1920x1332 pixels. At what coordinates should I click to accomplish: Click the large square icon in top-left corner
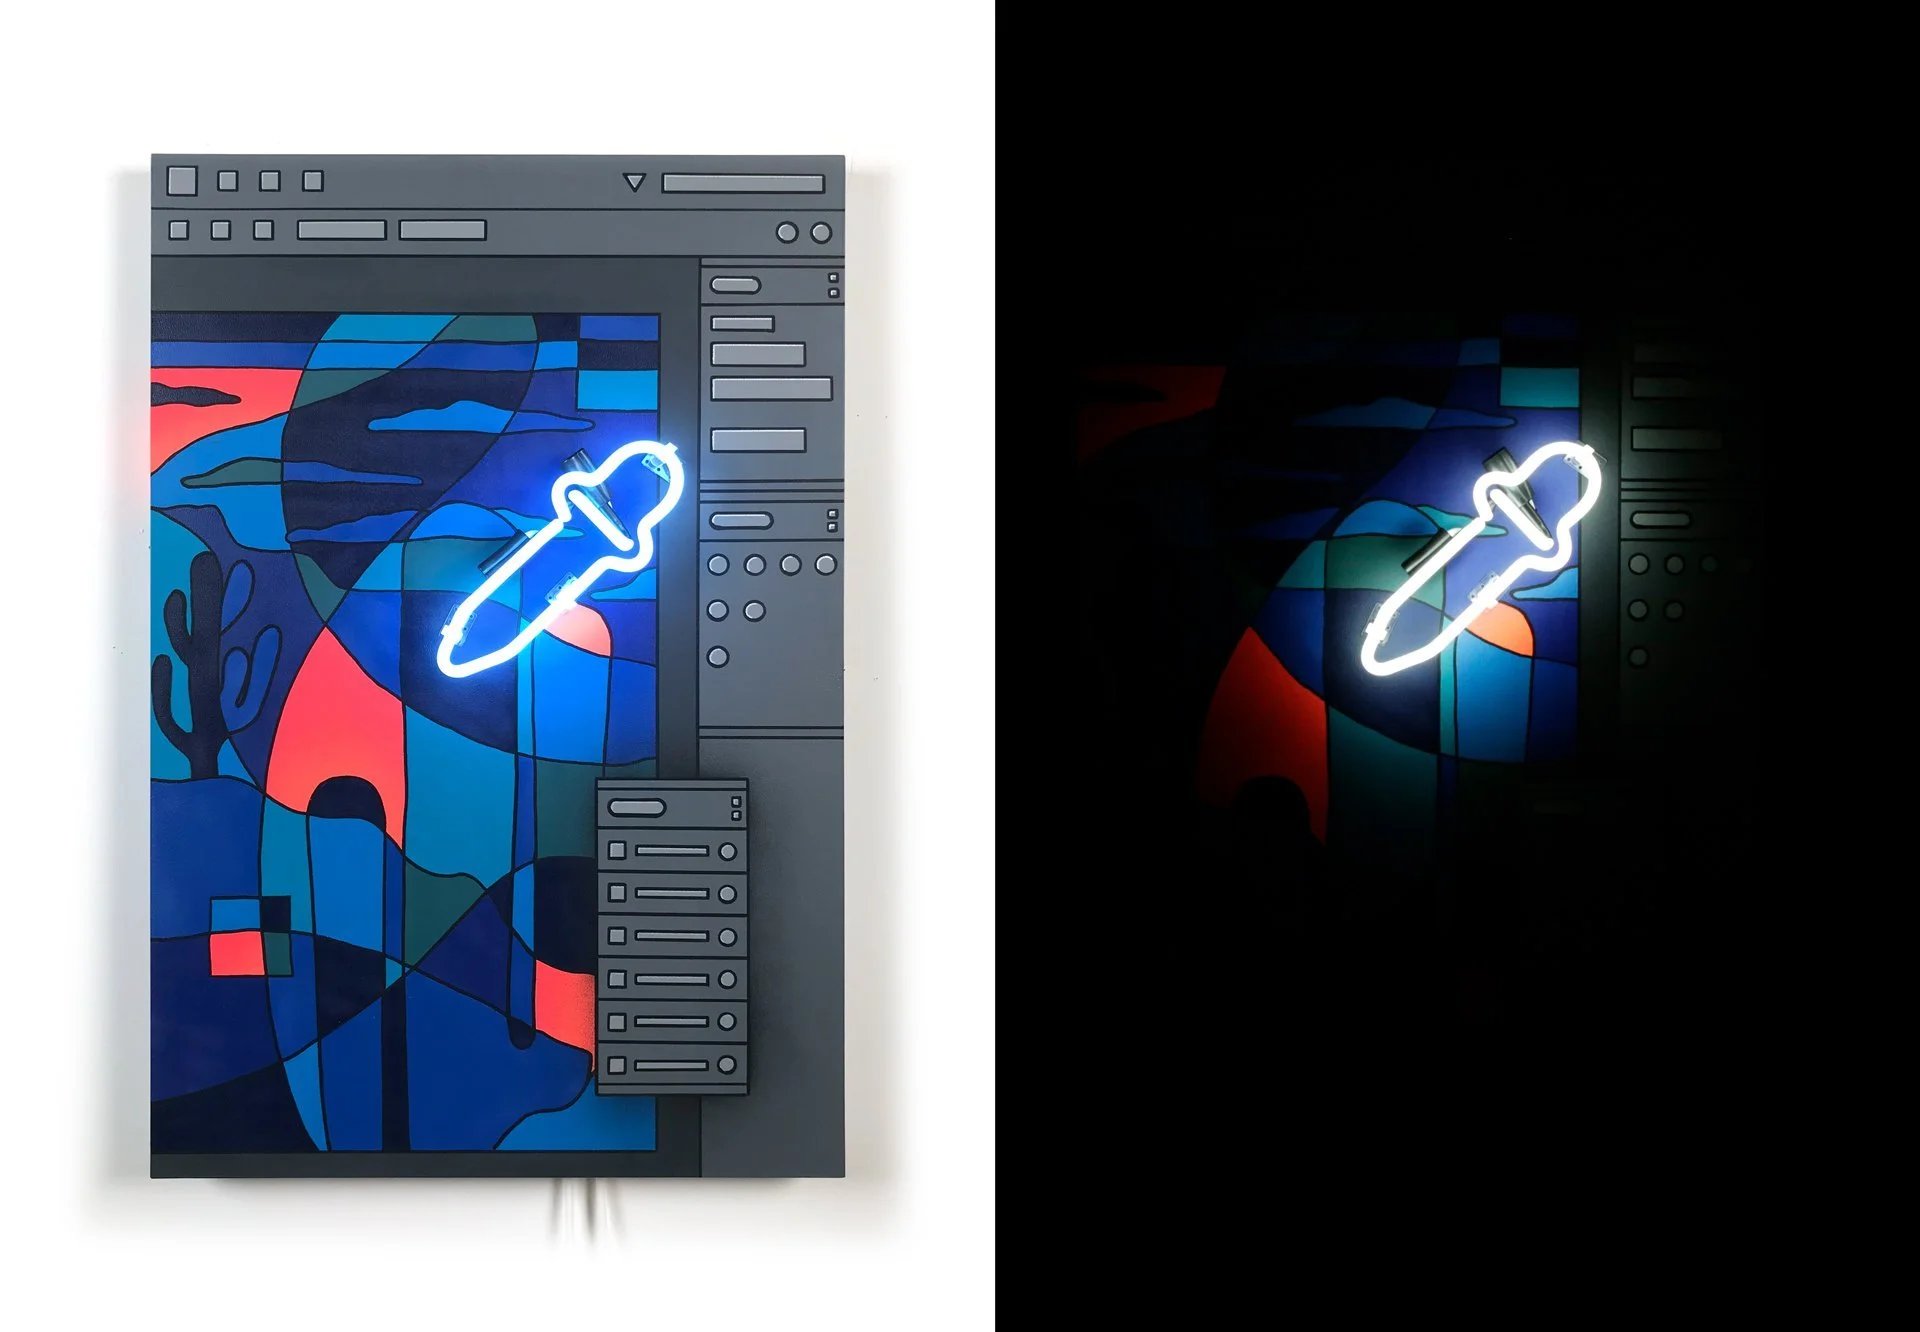(182, 180)
